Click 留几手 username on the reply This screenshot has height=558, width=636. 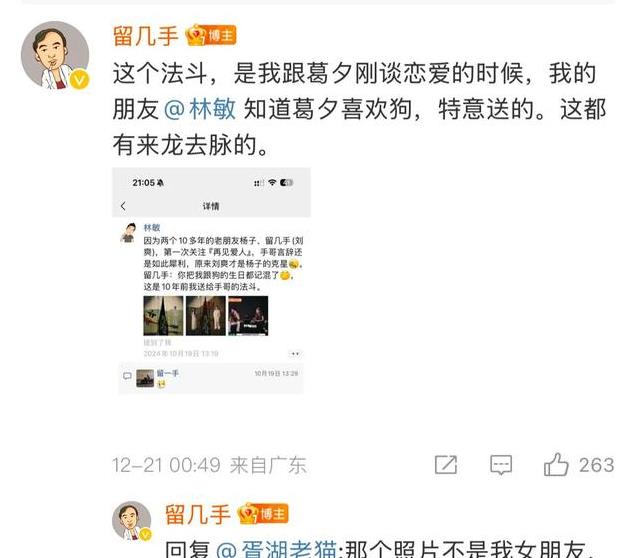[198, 514]
